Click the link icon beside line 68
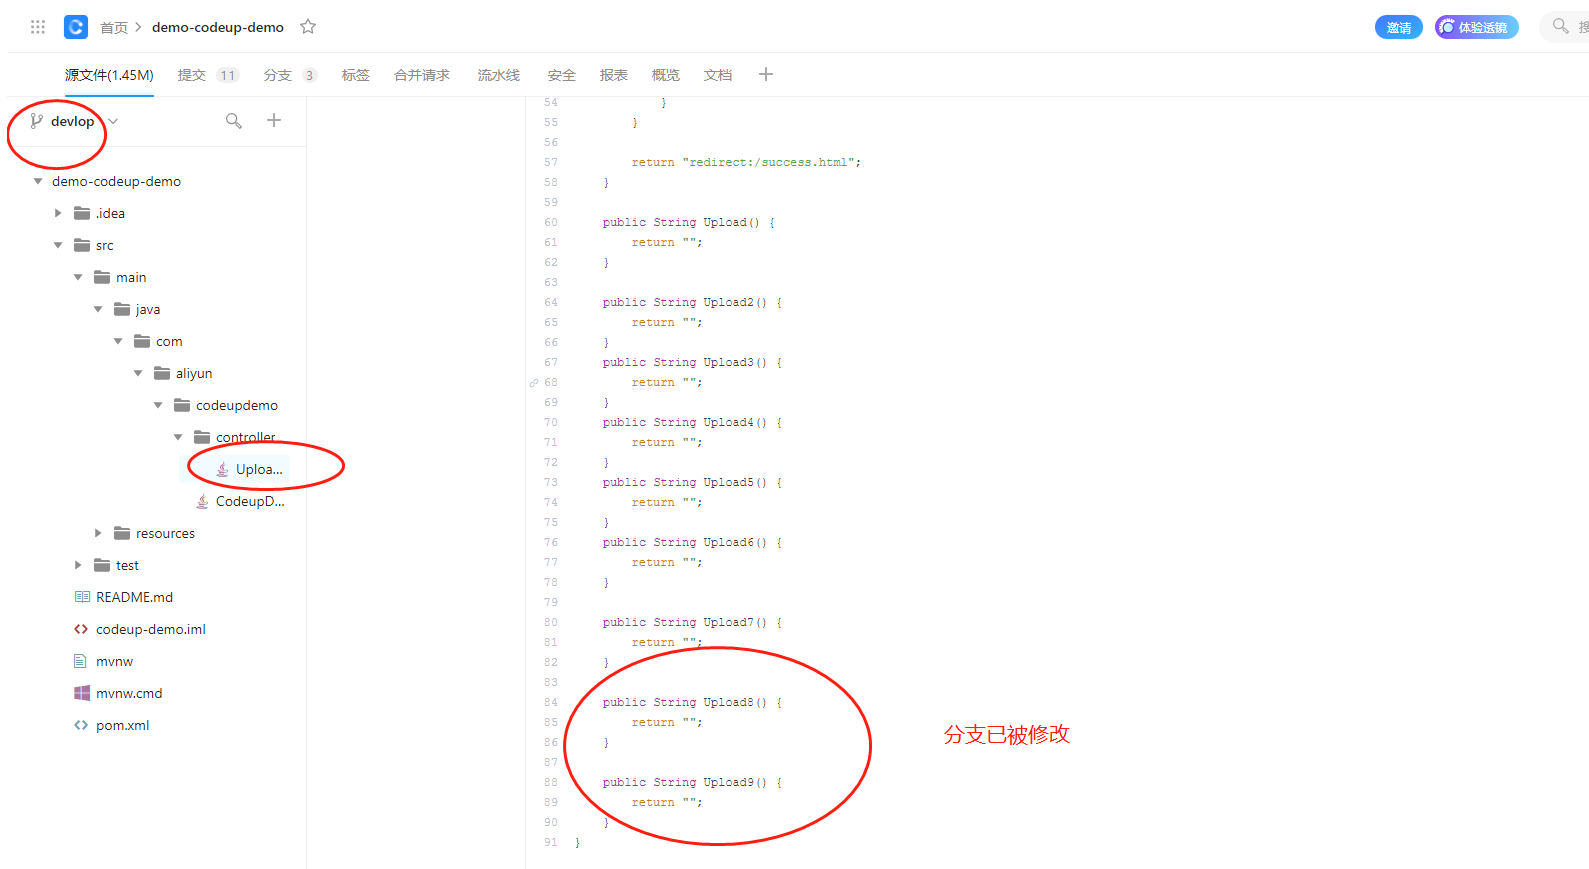 534,383
